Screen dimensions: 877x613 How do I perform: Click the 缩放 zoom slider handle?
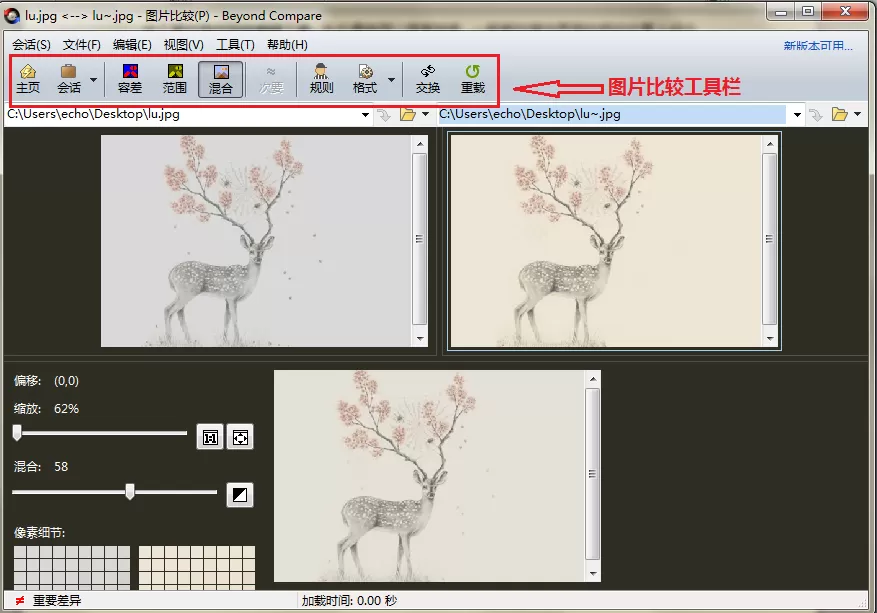(x=17, y=432)
